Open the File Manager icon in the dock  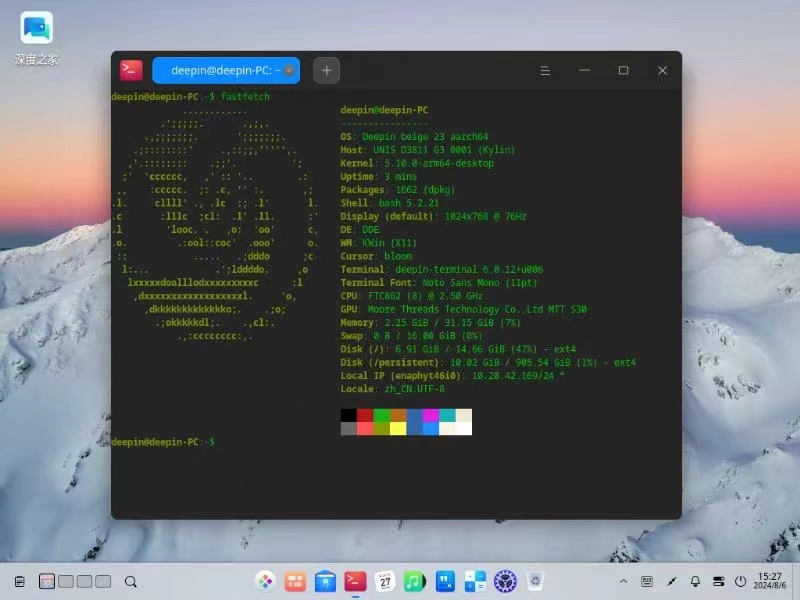pos(325,581)
